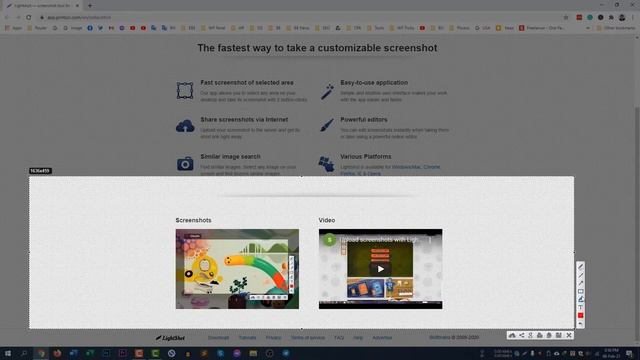
Task: Open the Other bookmarks folder
Action: point(616,28)
